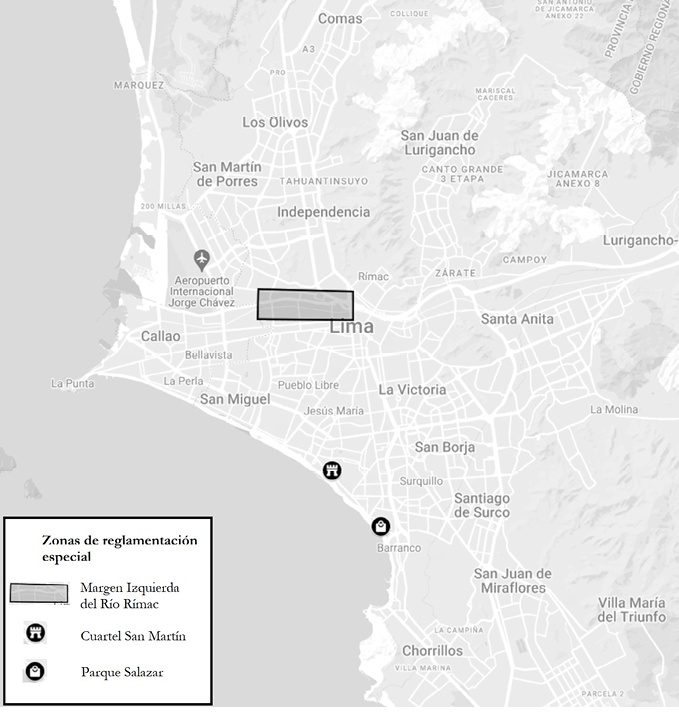
Task: Click the legend title Zonas de reglamentación especial
Action: (x=119, y=547)
